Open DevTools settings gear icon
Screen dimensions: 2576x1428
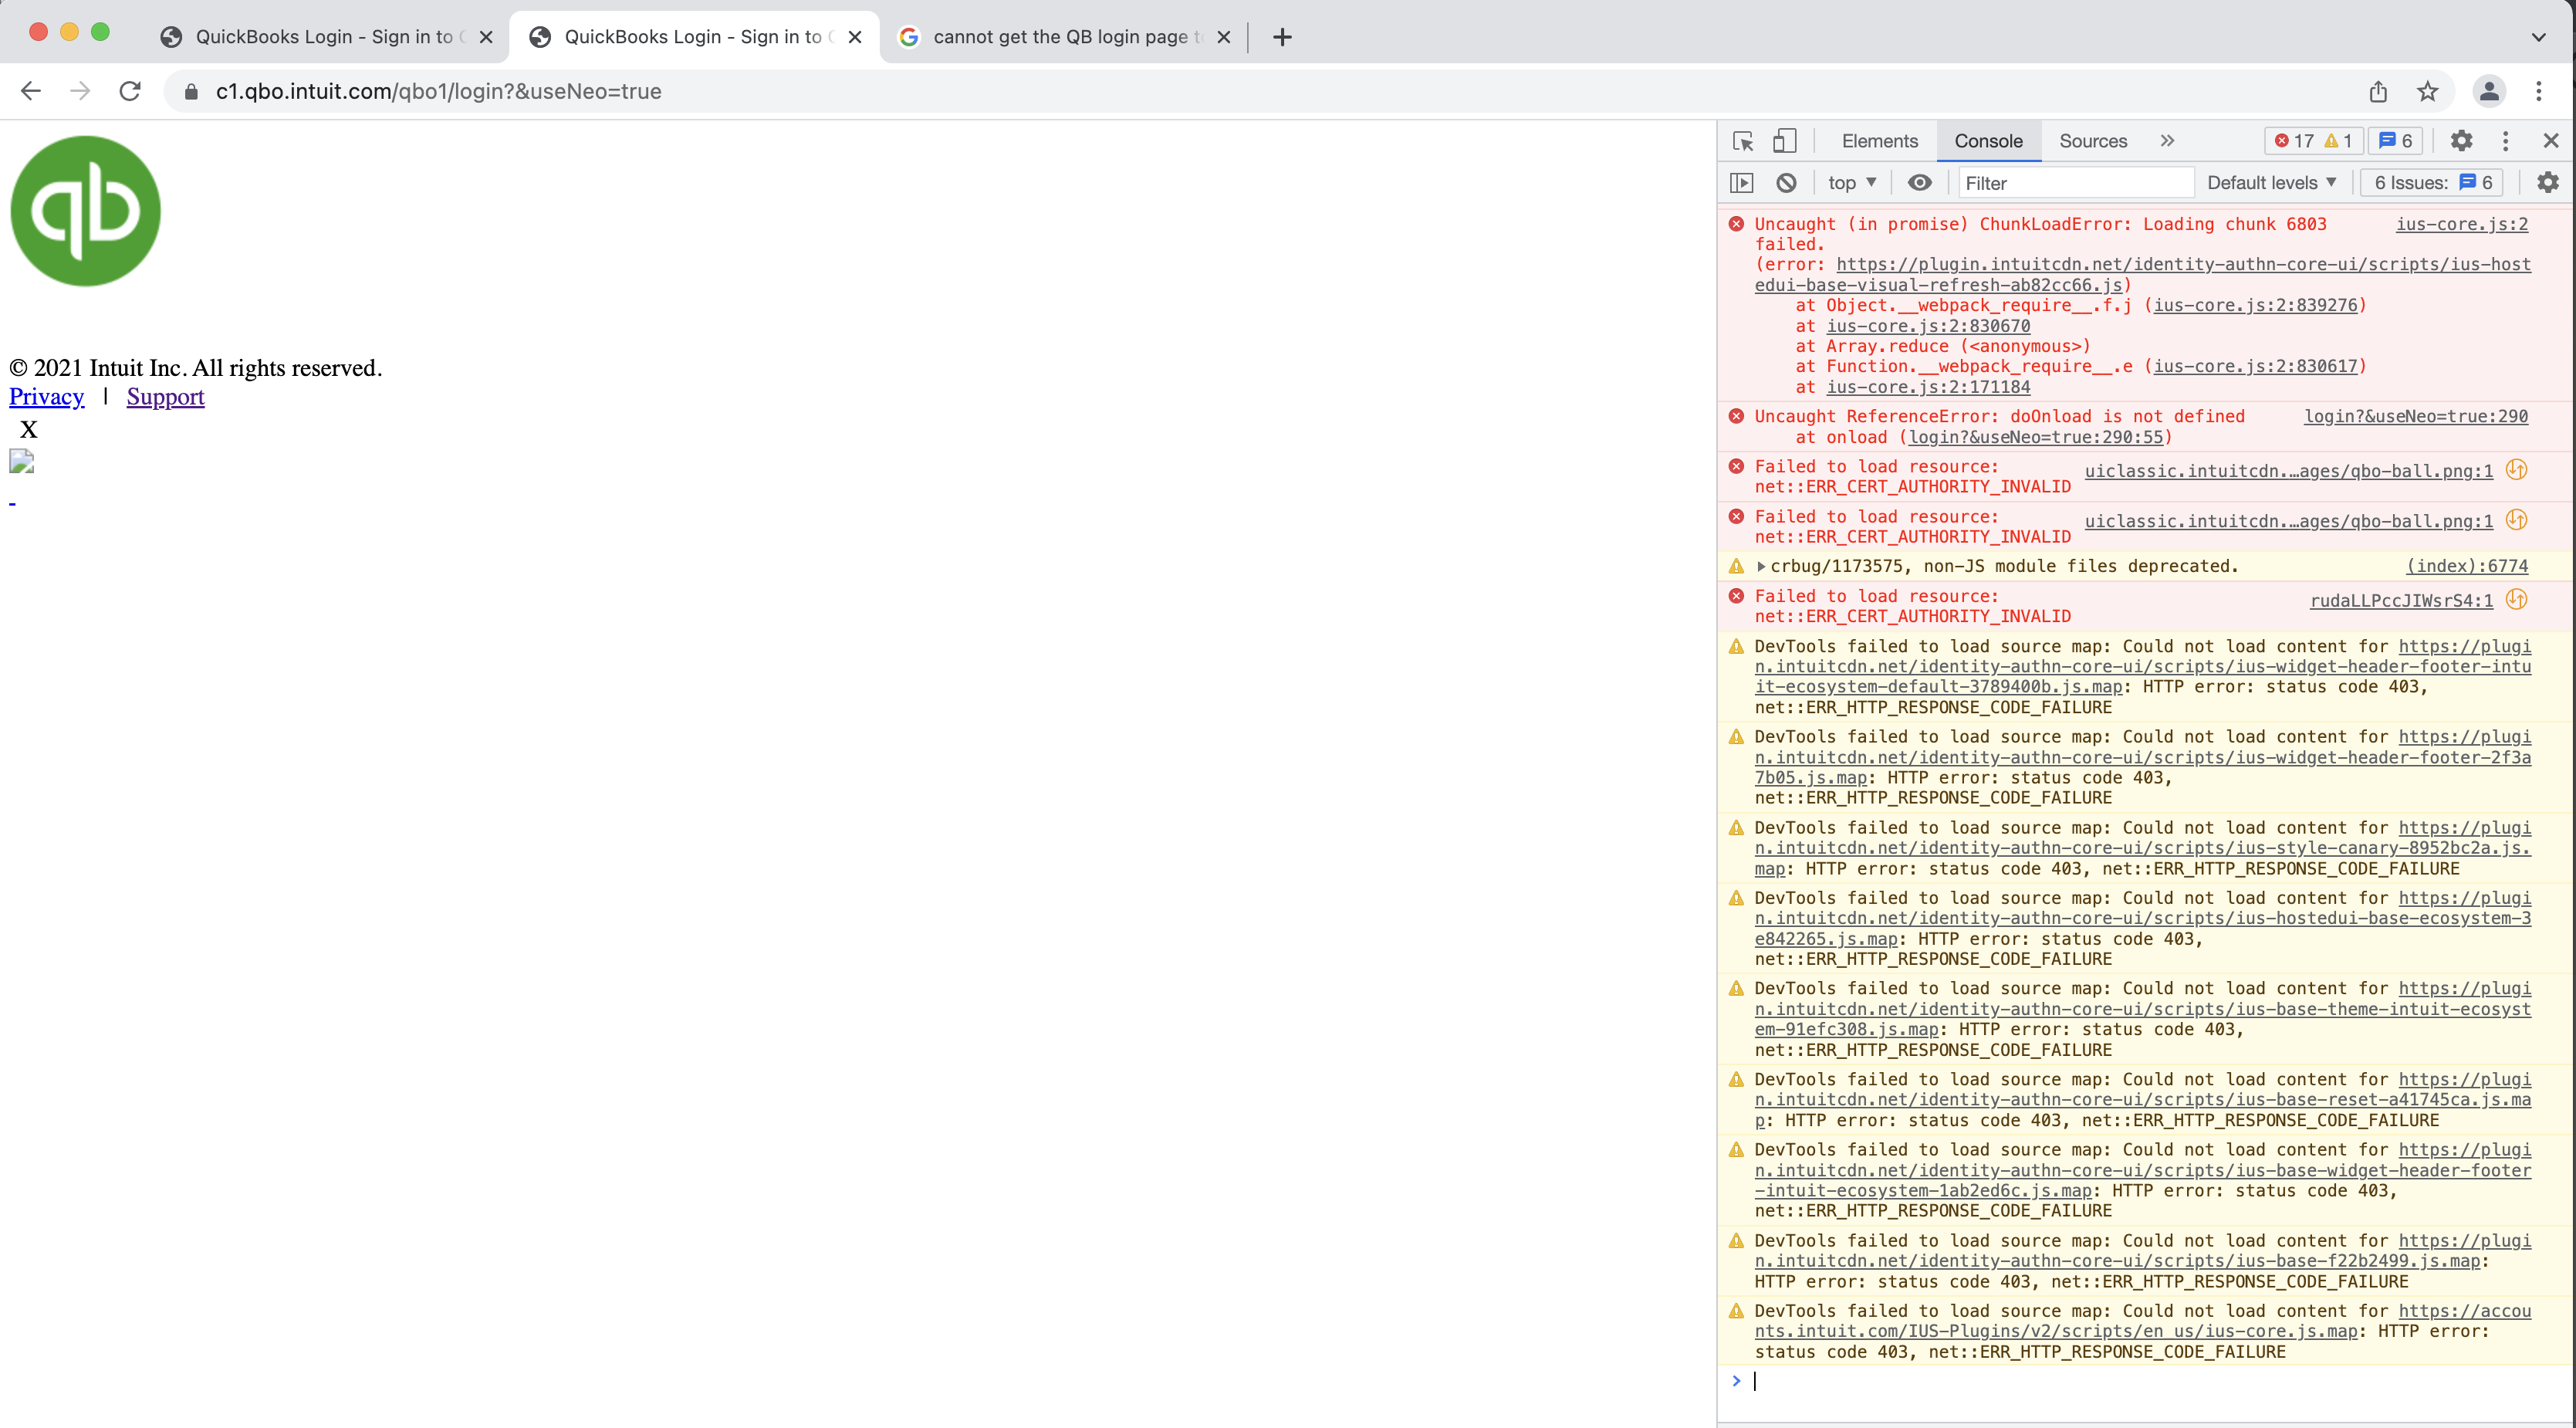pyautogui.click(x=2462, y=141)
